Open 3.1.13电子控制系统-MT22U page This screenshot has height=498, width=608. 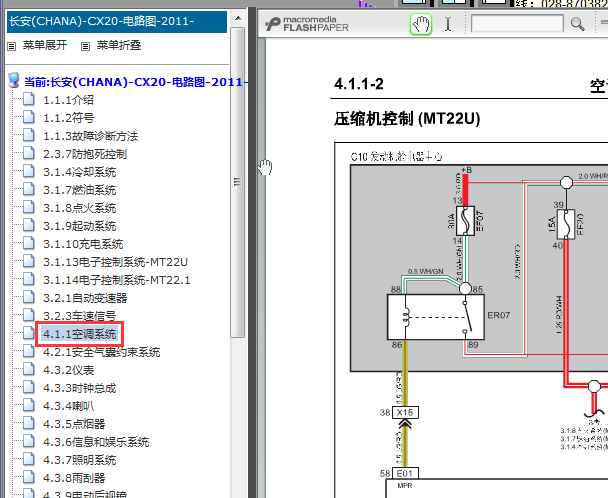point(116,262)
